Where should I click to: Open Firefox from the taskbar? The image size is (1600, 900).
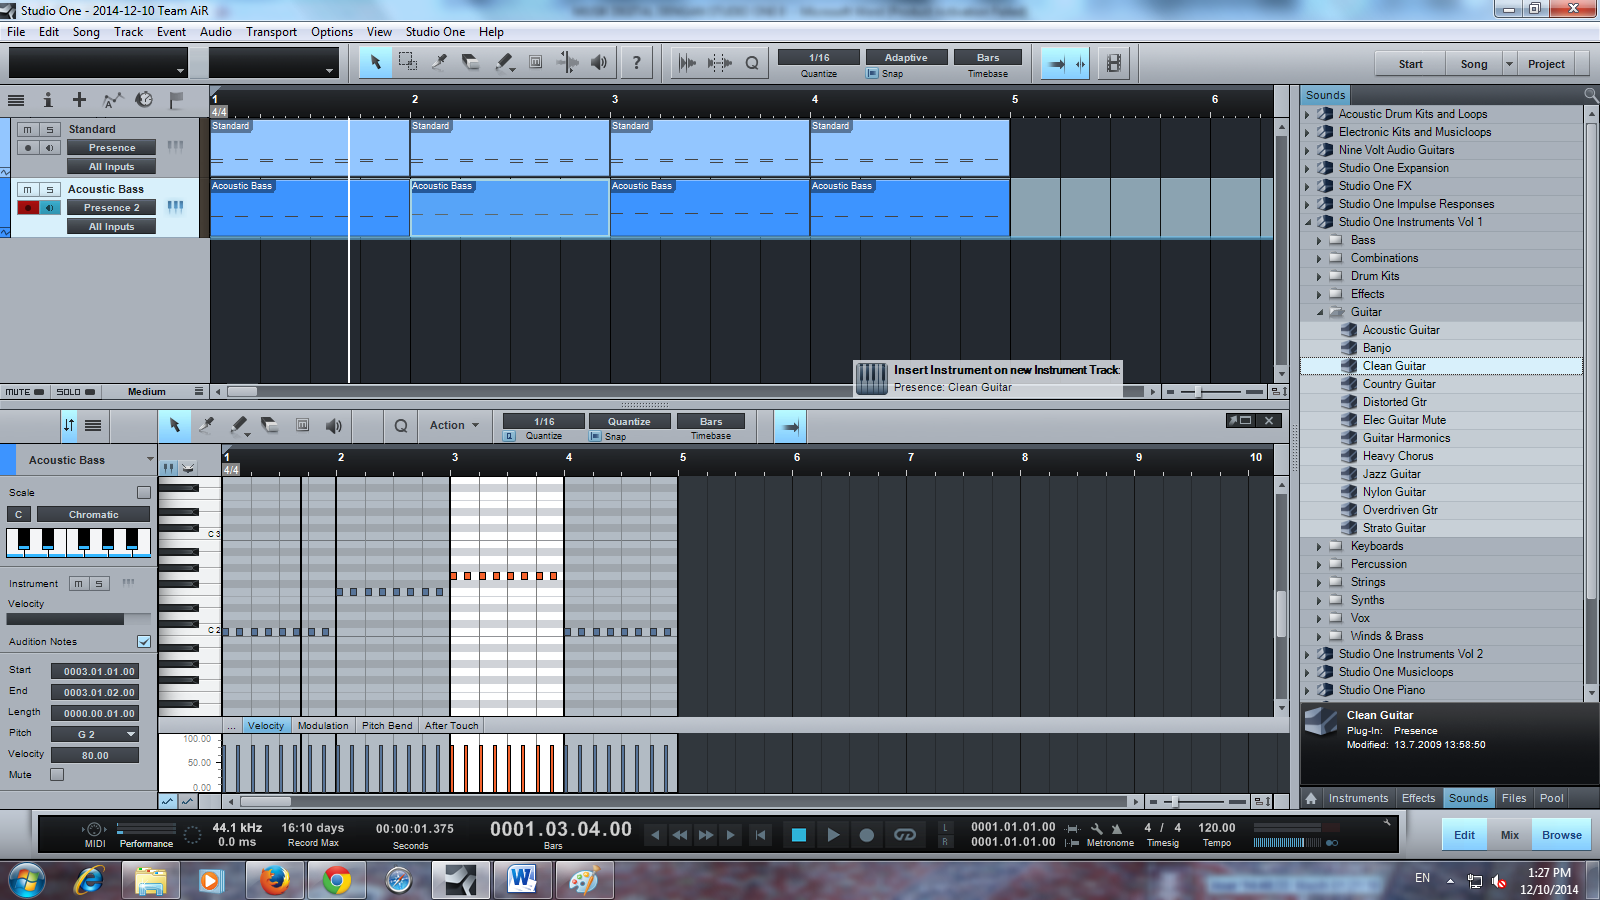pyautogui.click(x=274, y=880)
